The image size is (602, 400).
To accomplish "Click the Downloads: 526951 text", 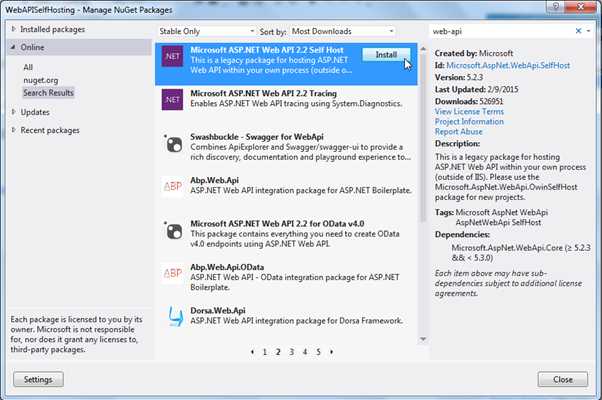I will pos(469,101).
